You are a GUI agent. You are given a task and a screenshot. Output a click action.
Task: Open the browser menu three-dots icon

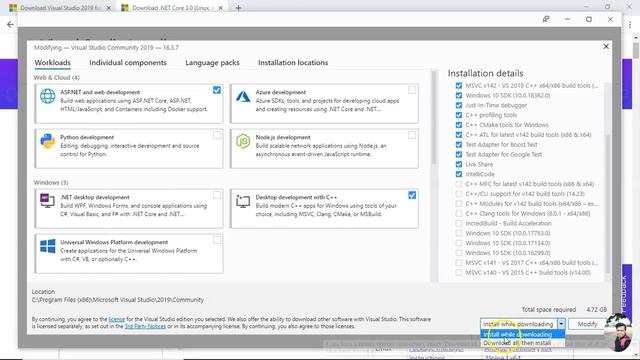tap(630, 24)
